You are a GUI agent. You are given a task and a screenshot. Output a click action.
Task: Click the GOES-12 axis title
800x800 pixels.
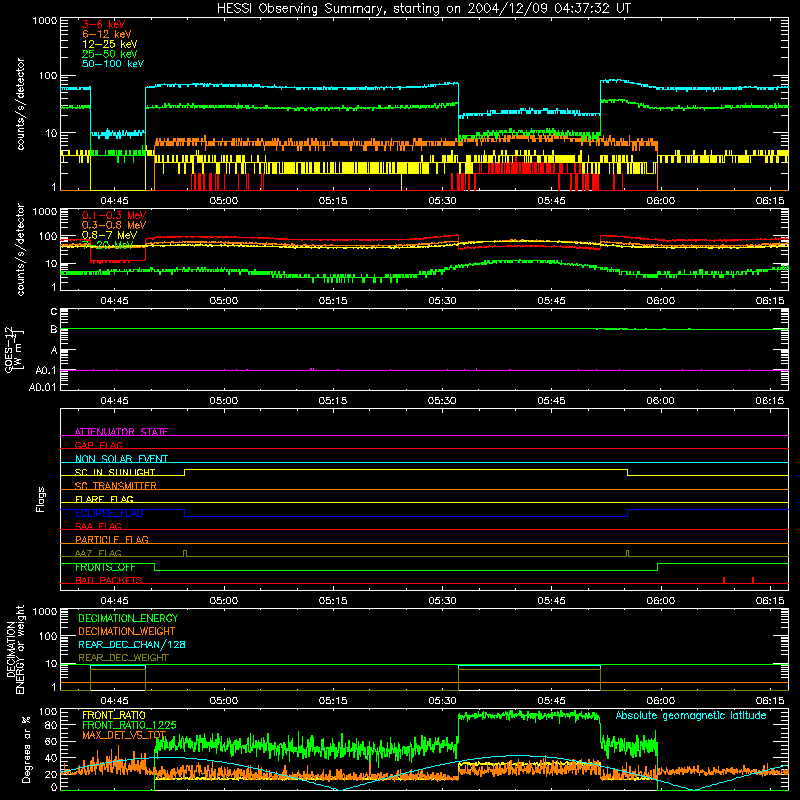click(x=13, y=349)
